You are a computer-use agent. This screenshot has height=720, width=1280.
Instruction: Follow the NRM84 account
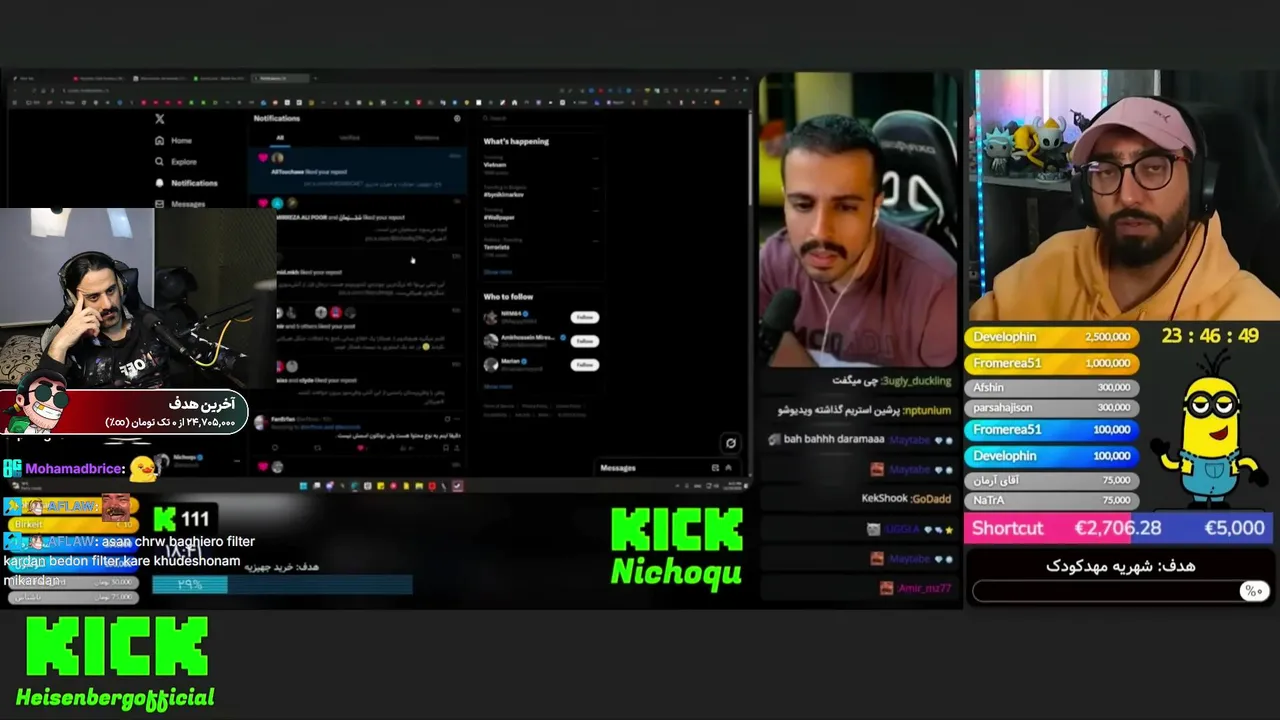585,317
